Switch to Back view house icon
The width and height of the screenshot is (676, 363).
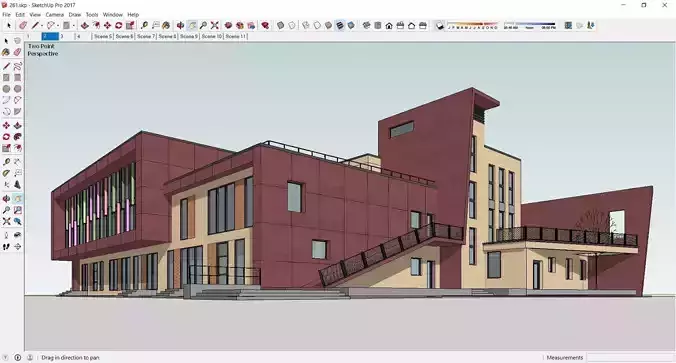coord(411,25)
